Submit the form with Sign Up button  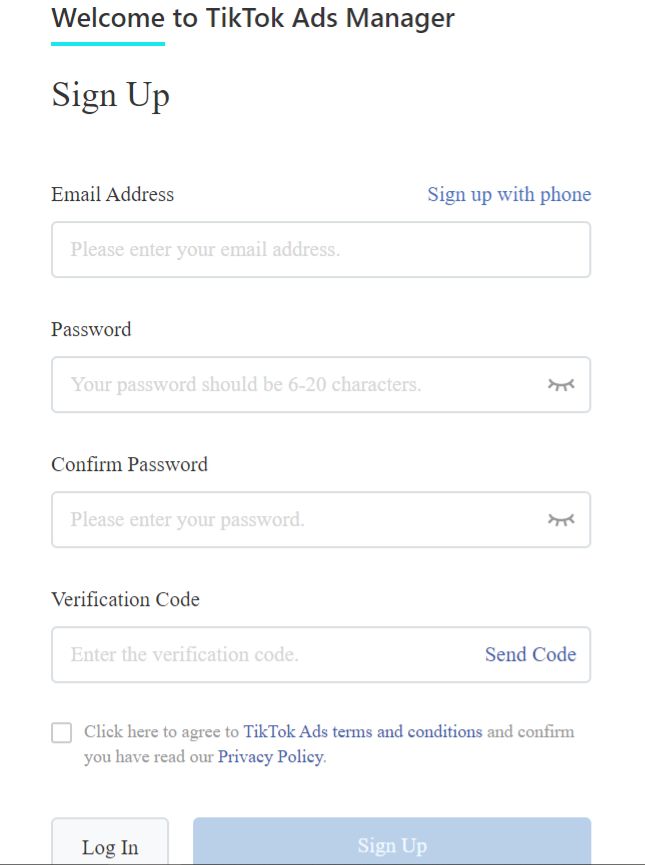coord(391,845)
